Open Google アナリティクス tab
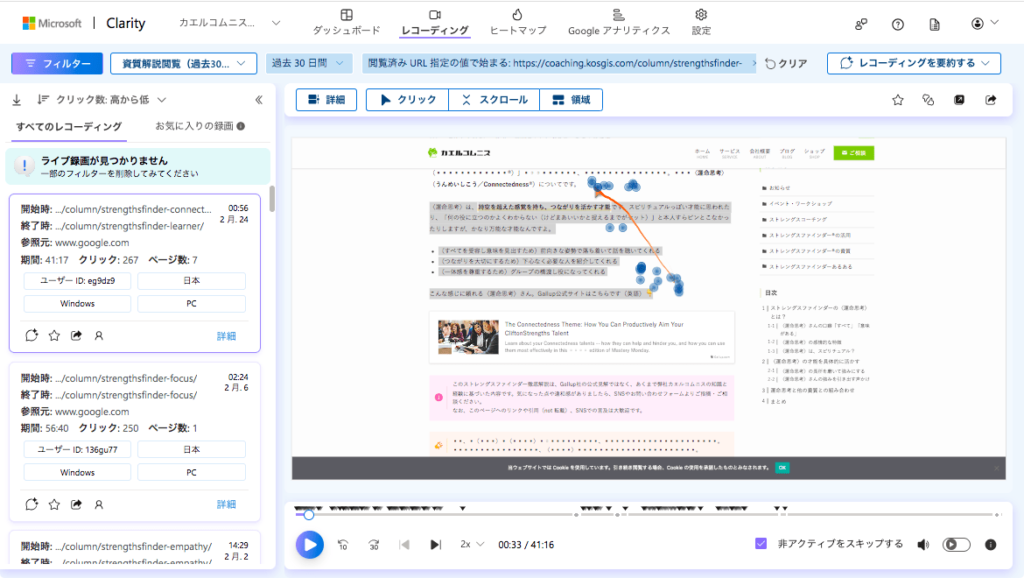 [618, 22]
